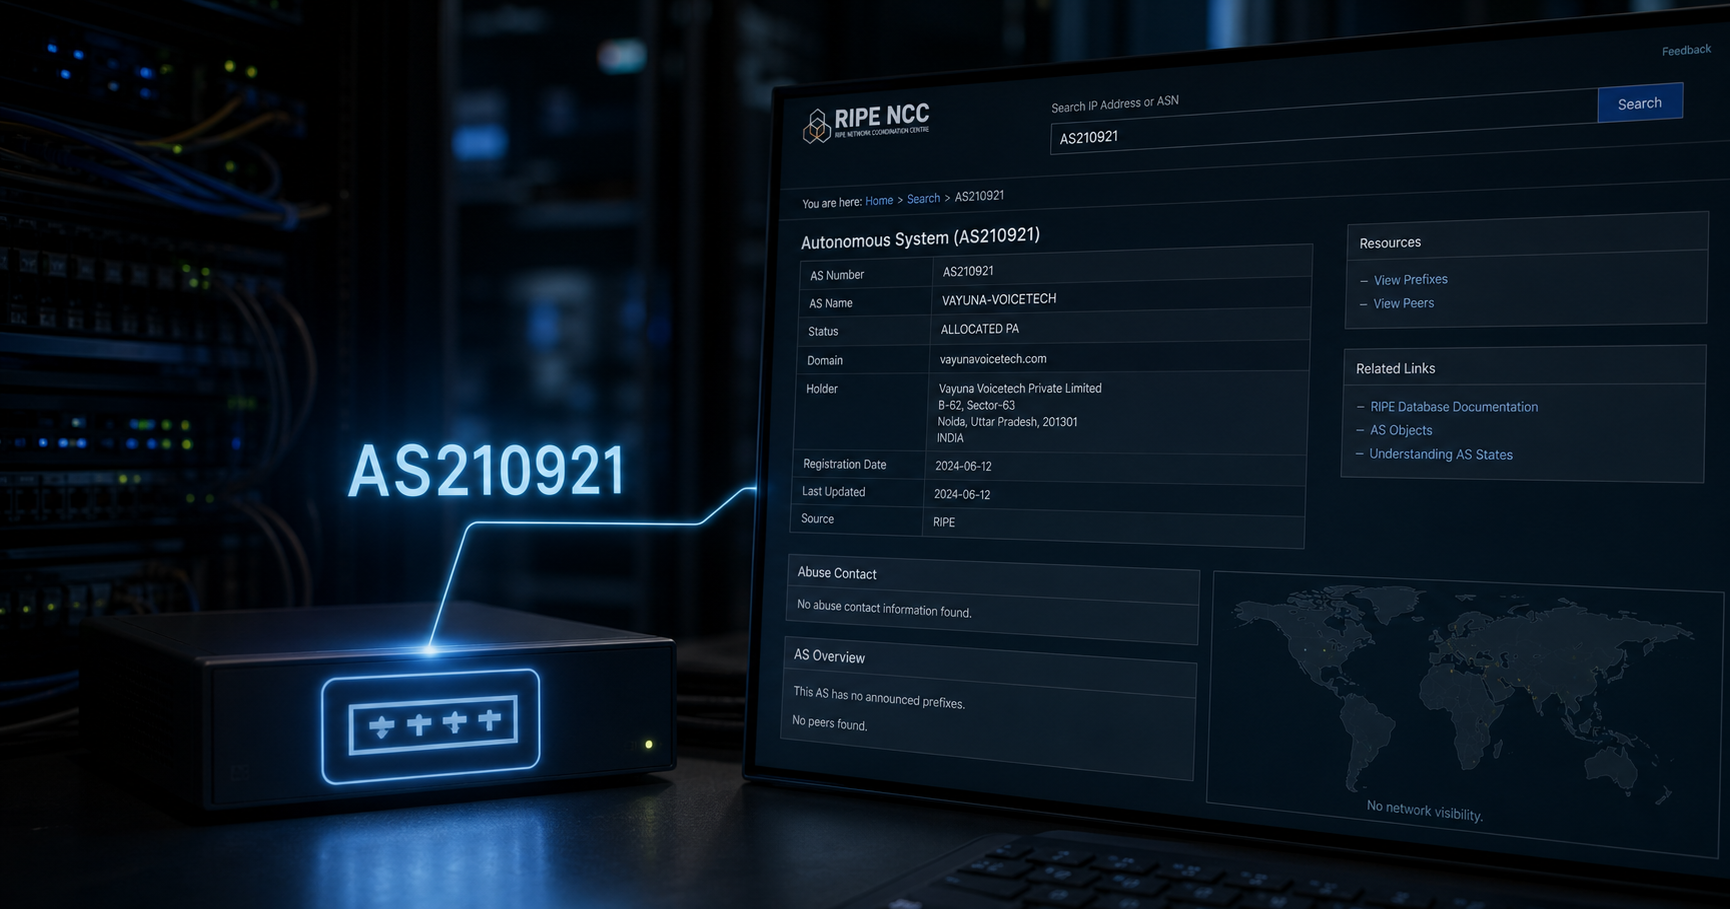Image resolution: width=1730 pixels, height=909 pixels.
Task: Select the domain vayunavoicetech.com
Action: coord(993,359)
